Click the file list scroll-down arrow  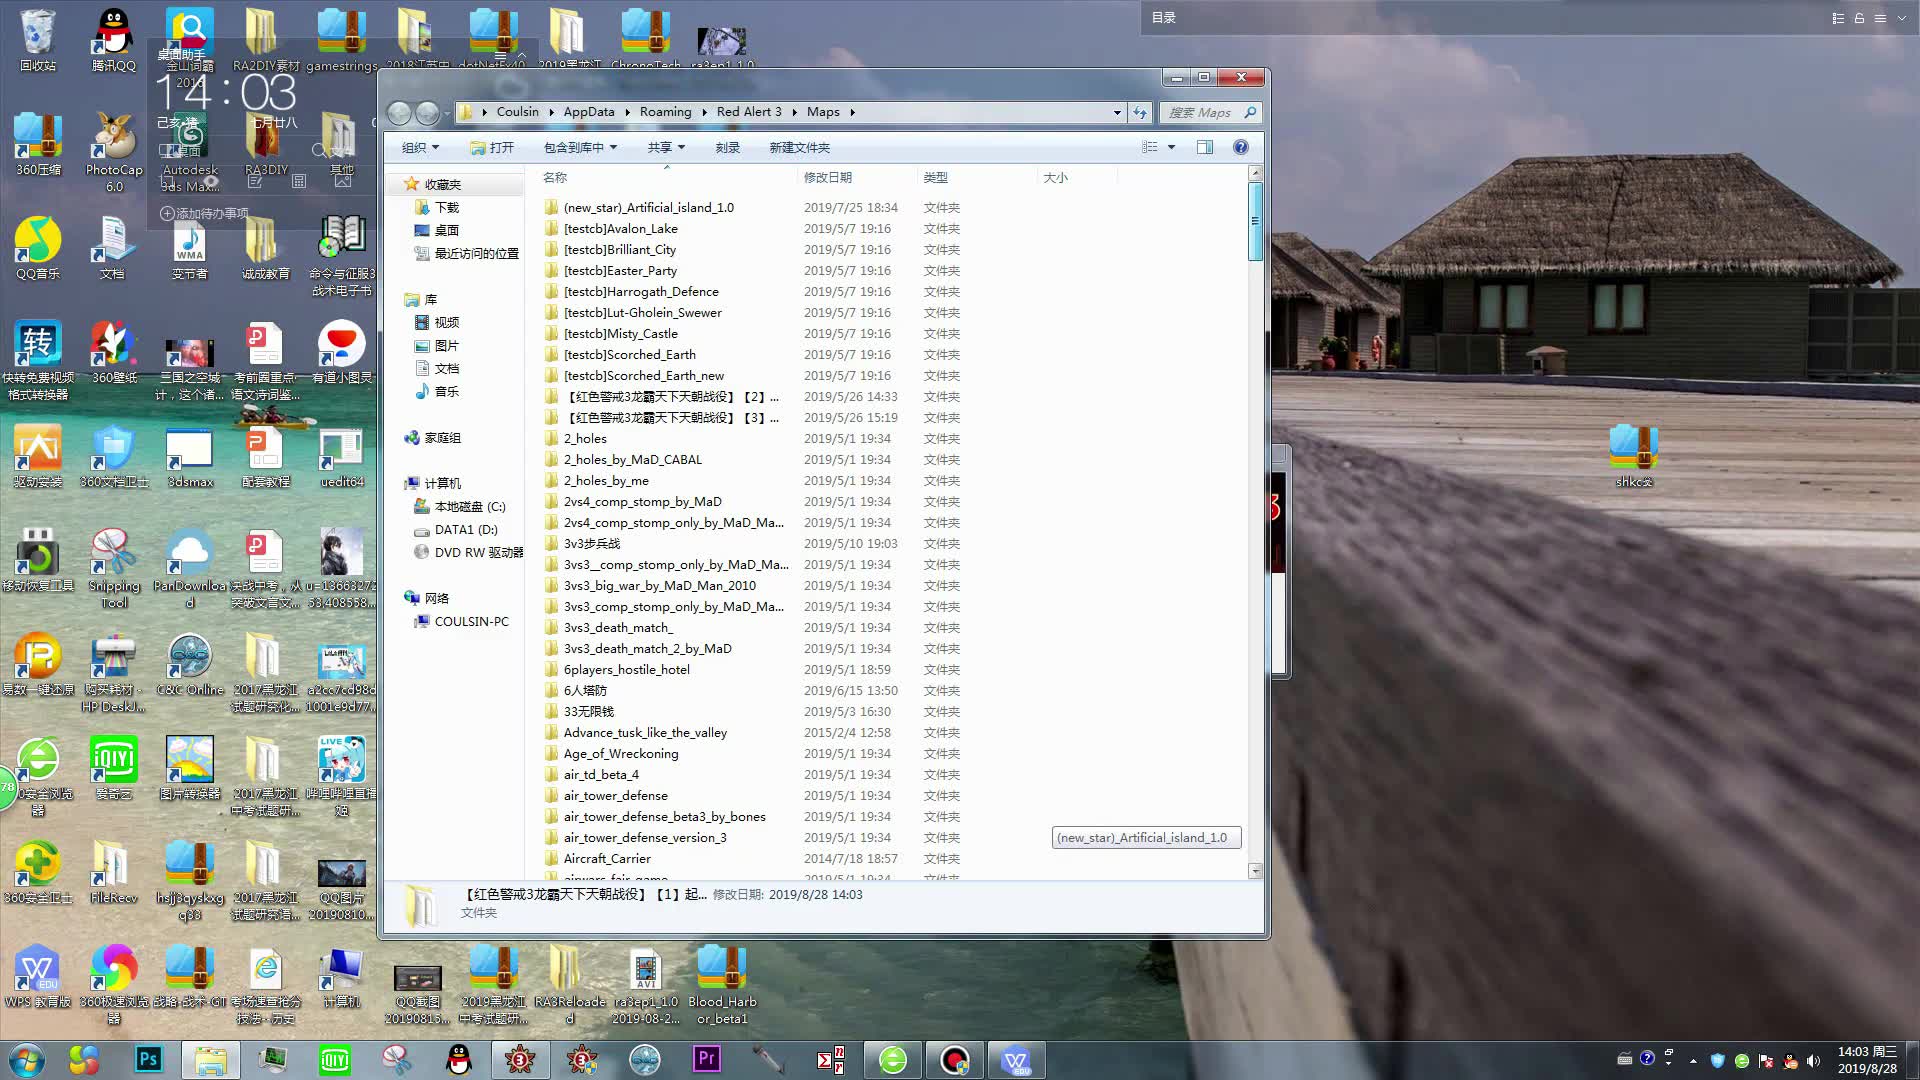[1255, 870]
